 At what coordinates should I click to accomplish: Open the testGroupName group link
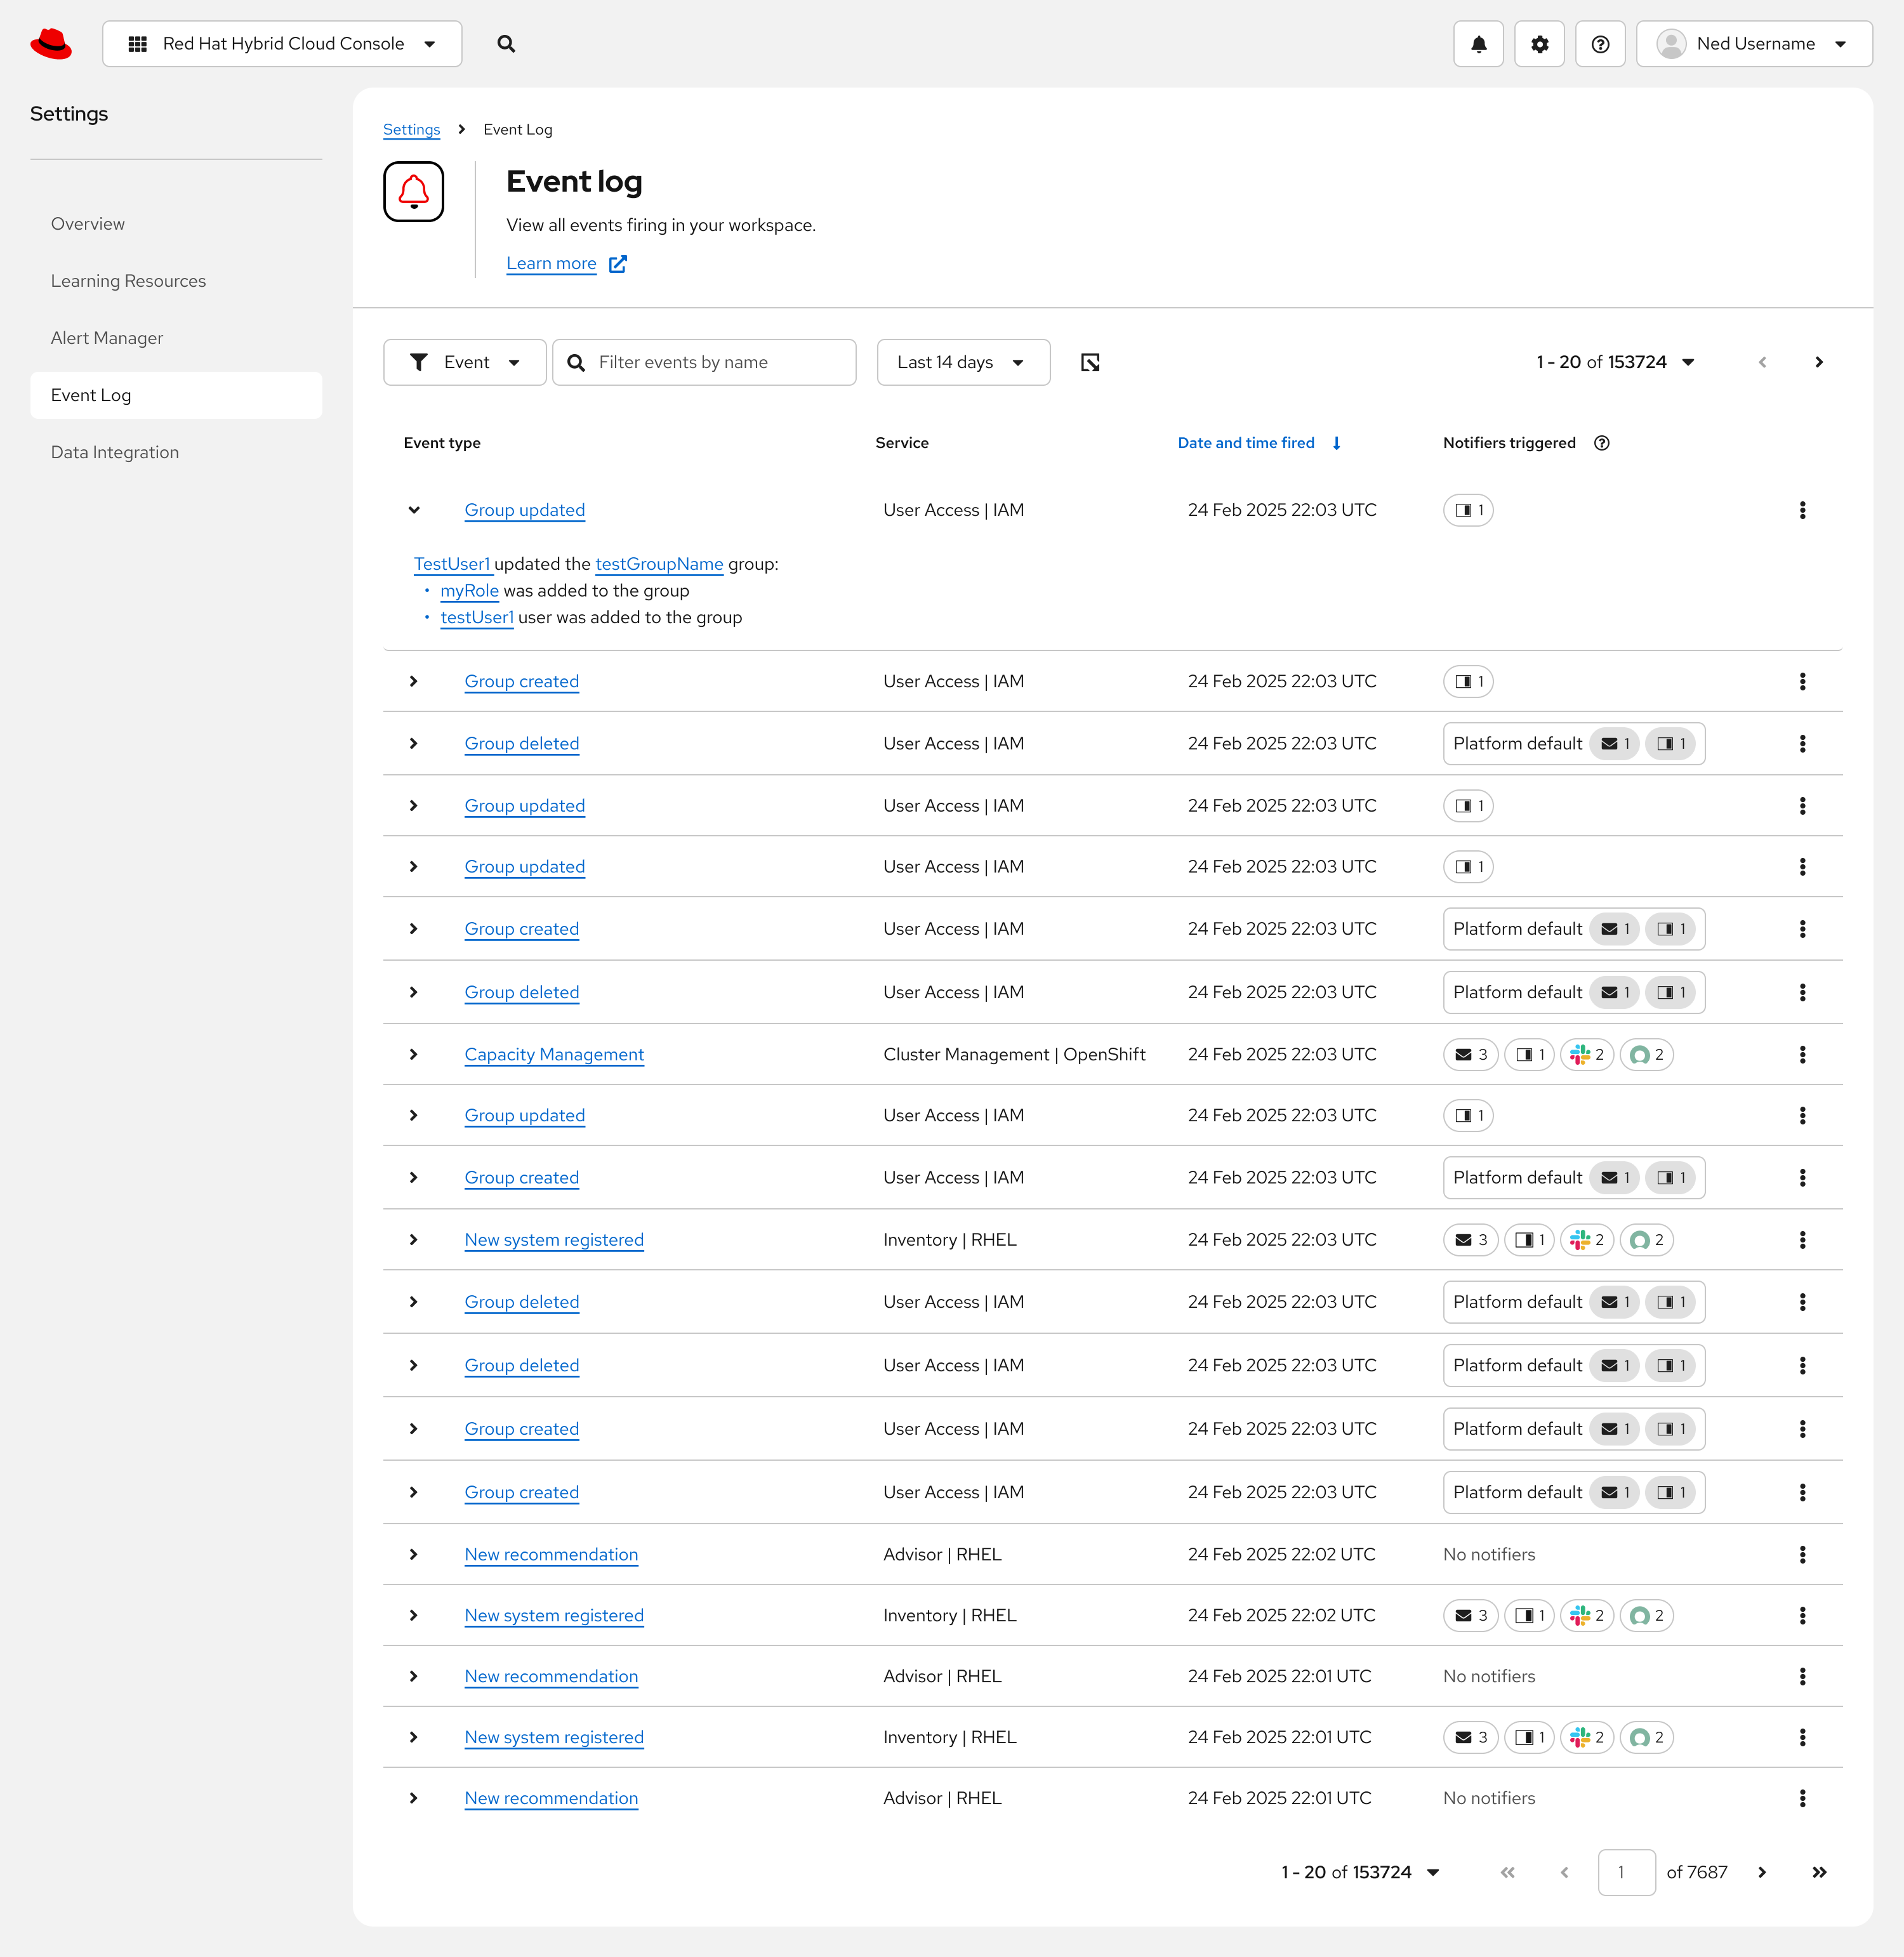point(659,564)
